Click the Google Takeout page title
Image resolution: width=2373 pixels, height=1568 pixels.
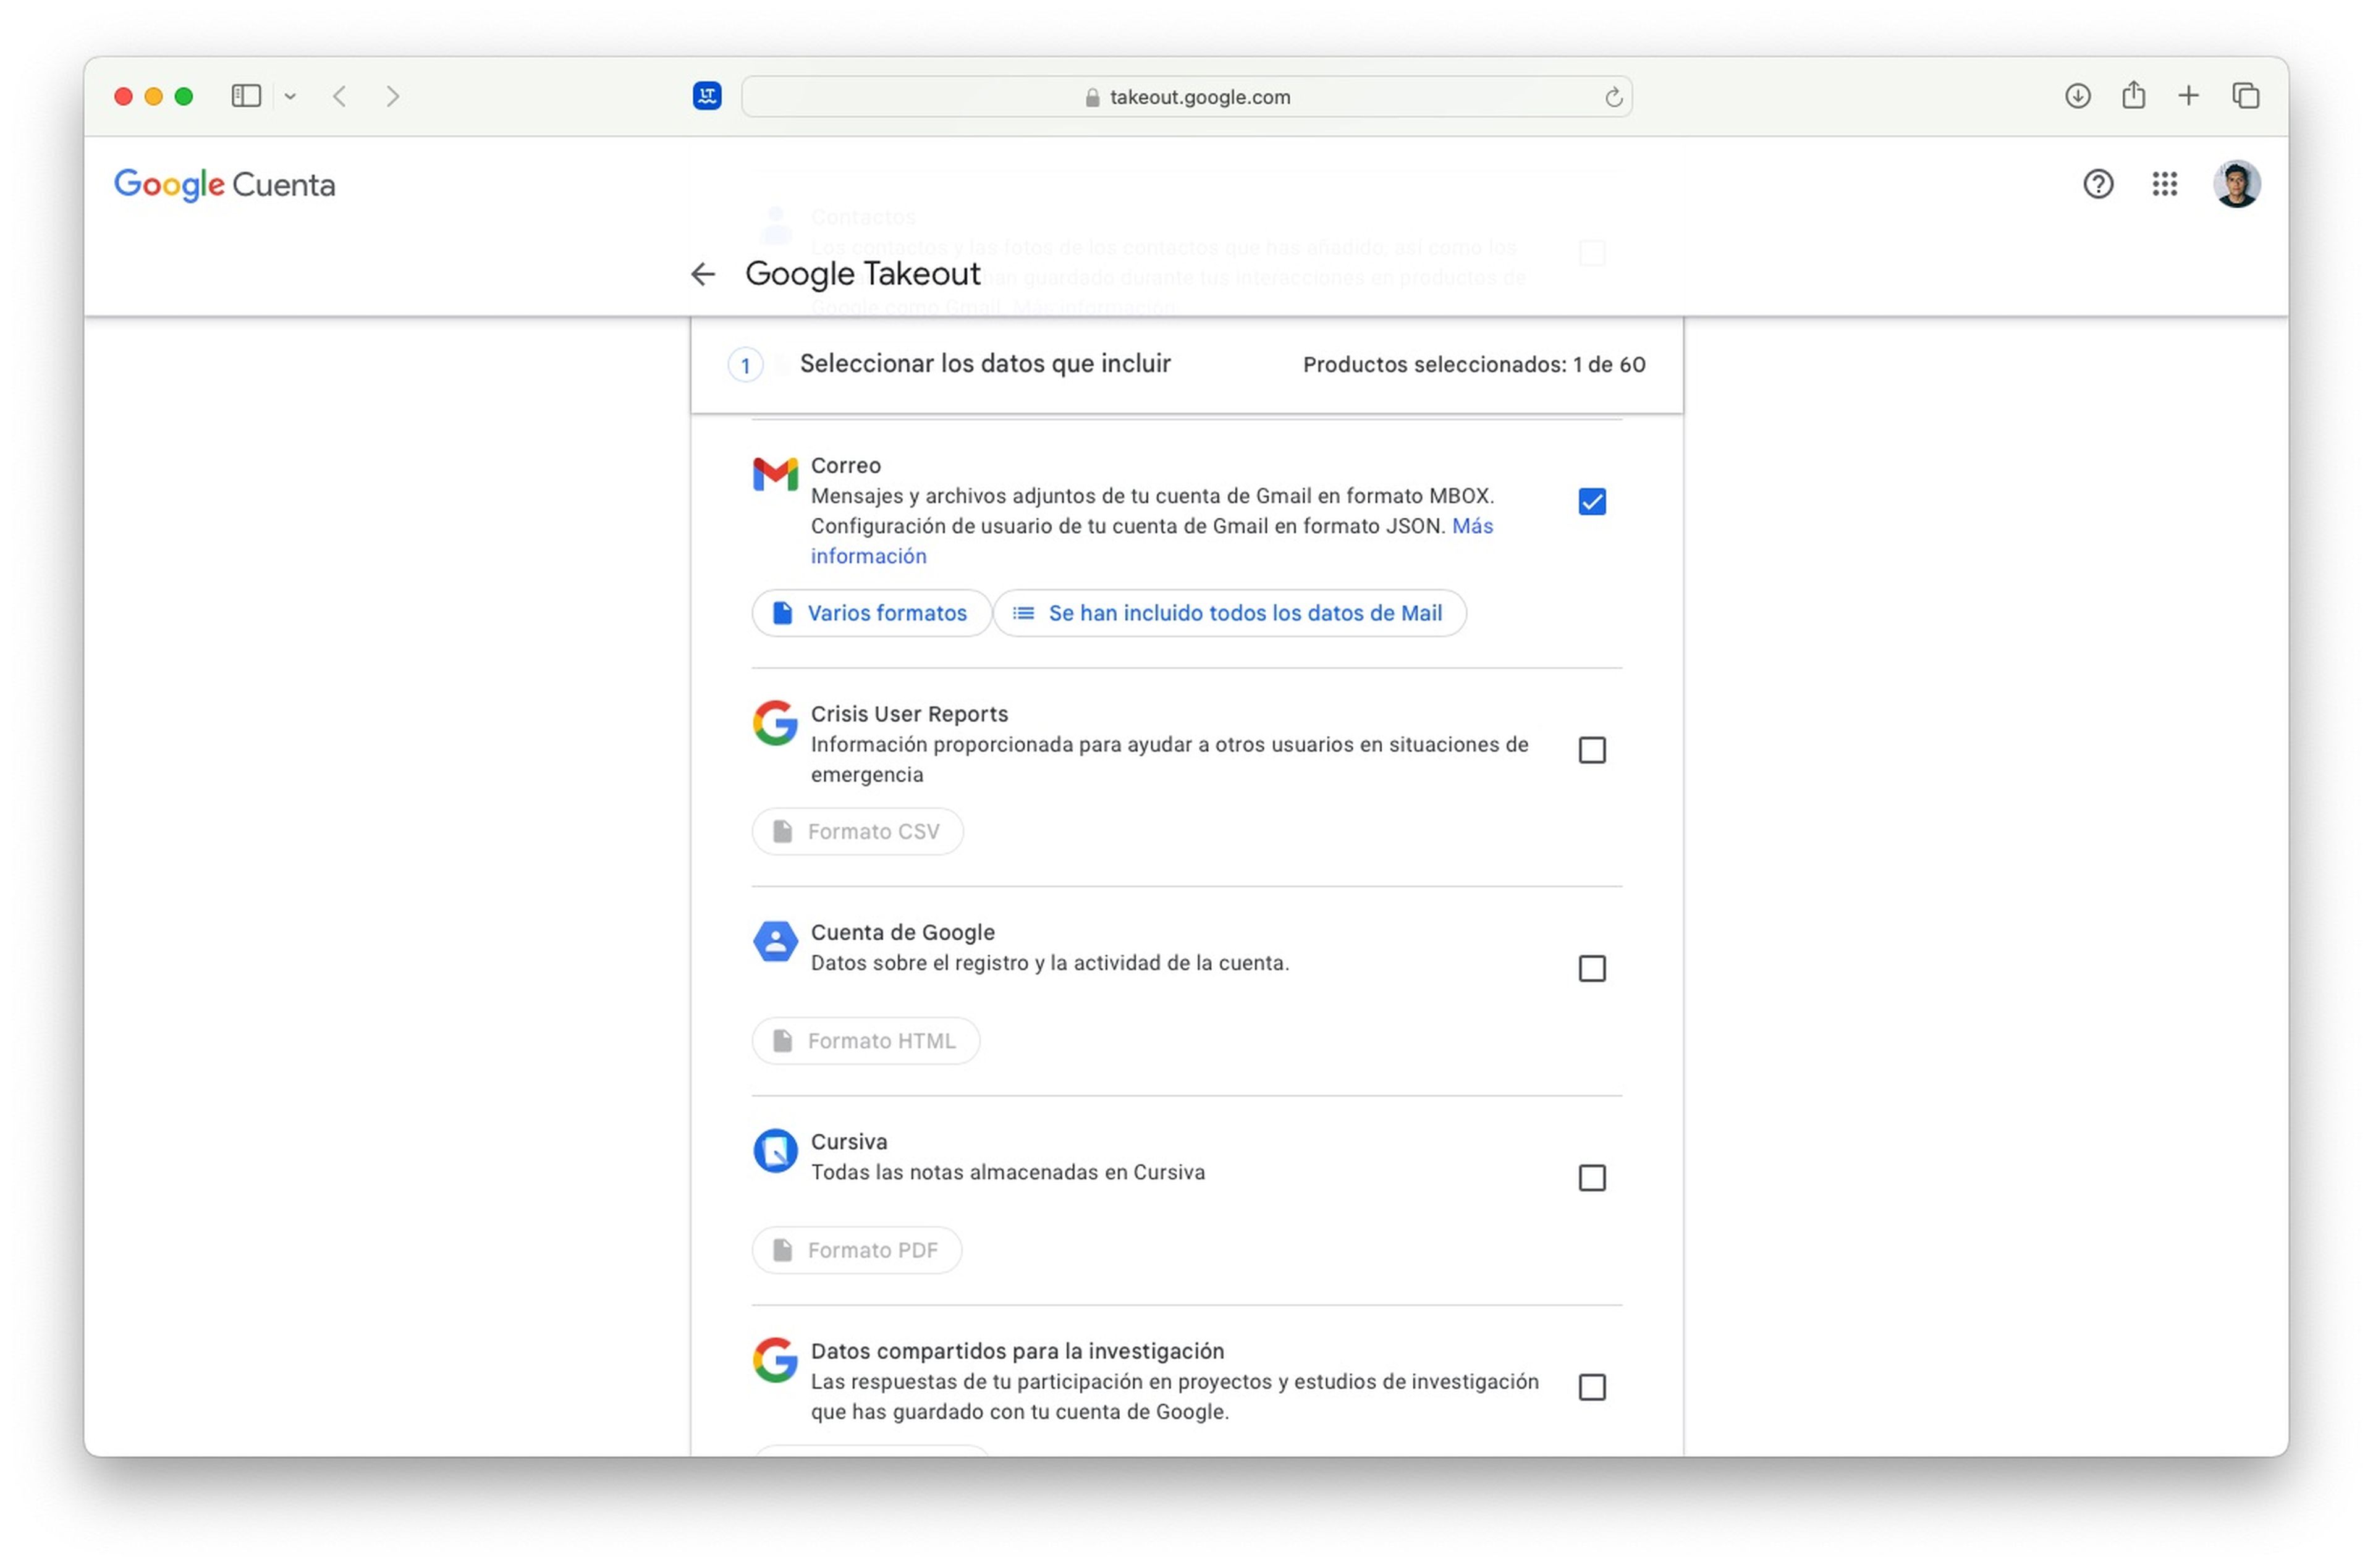862,274
